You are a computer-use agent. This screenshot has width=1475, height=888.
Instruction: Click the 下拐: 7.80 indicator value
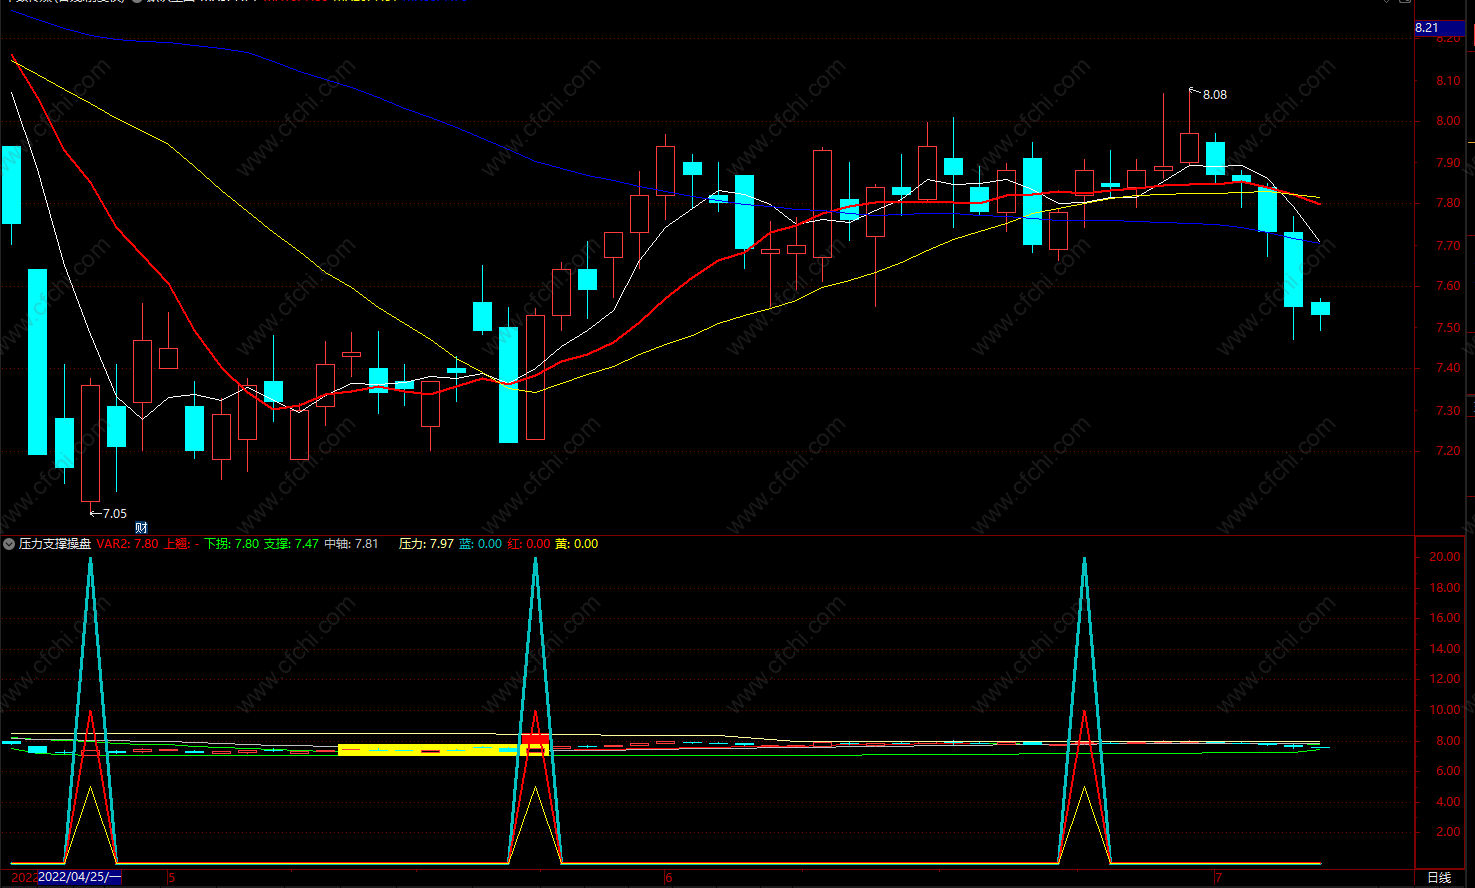(x=231, y=544)
